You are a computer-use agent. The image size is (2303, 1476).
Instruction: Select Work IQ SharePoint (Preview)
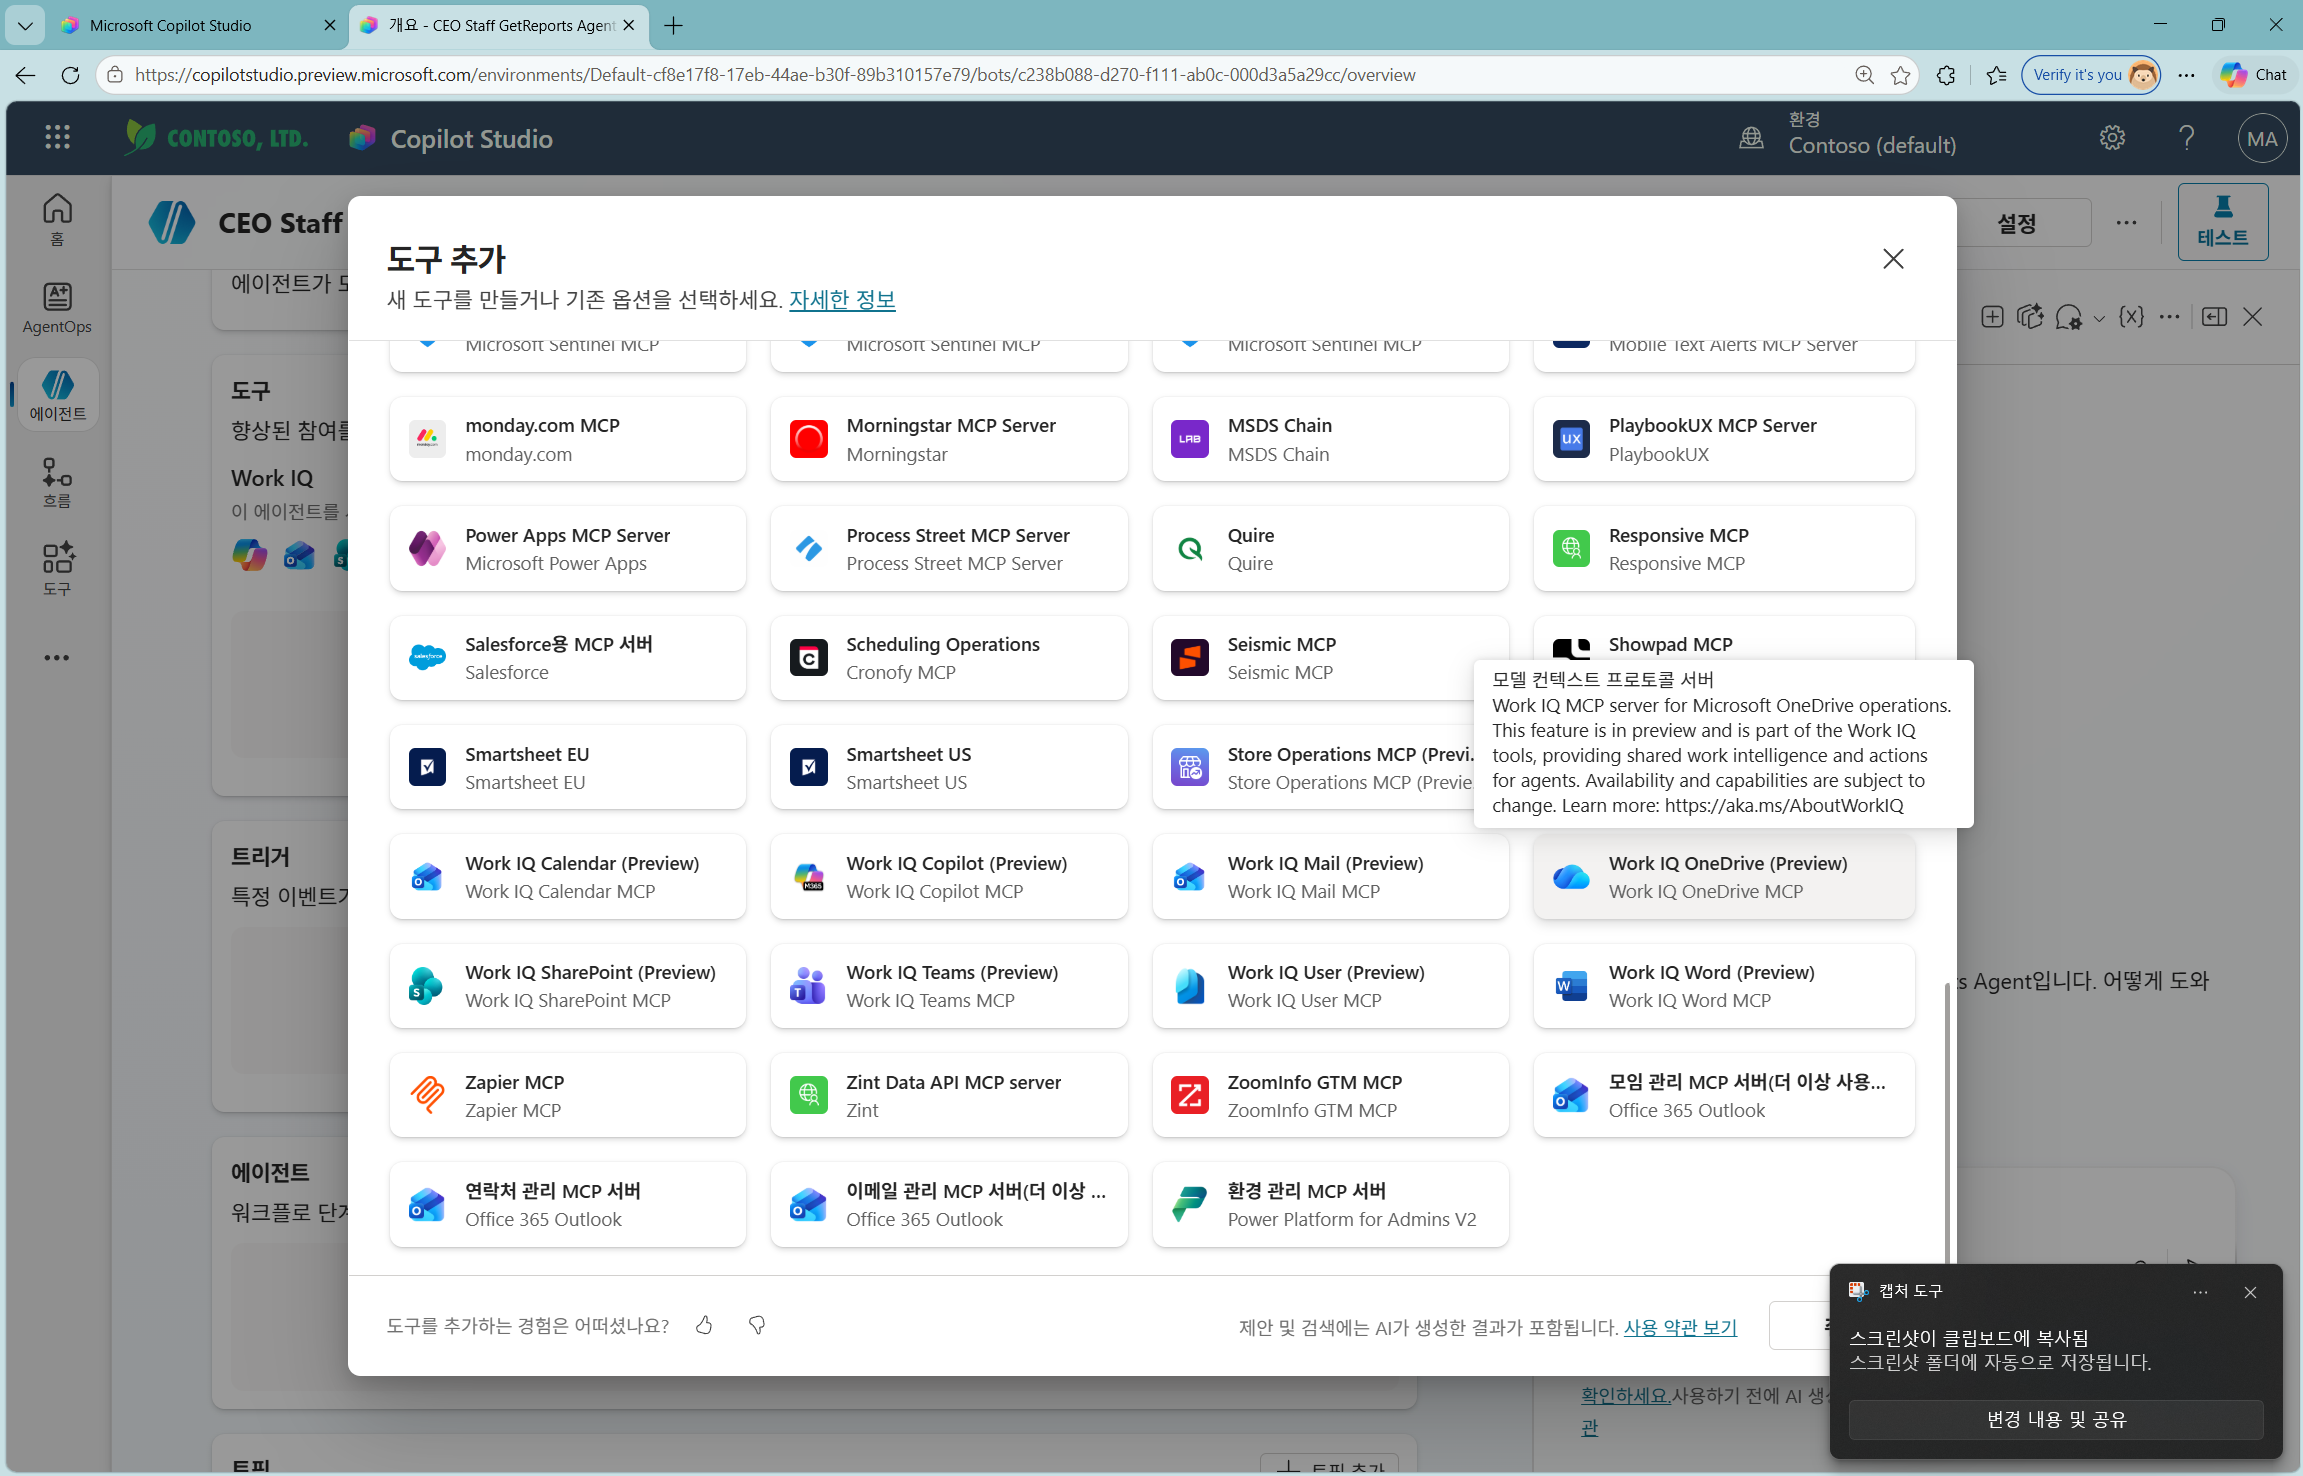[x=568, y=986]
